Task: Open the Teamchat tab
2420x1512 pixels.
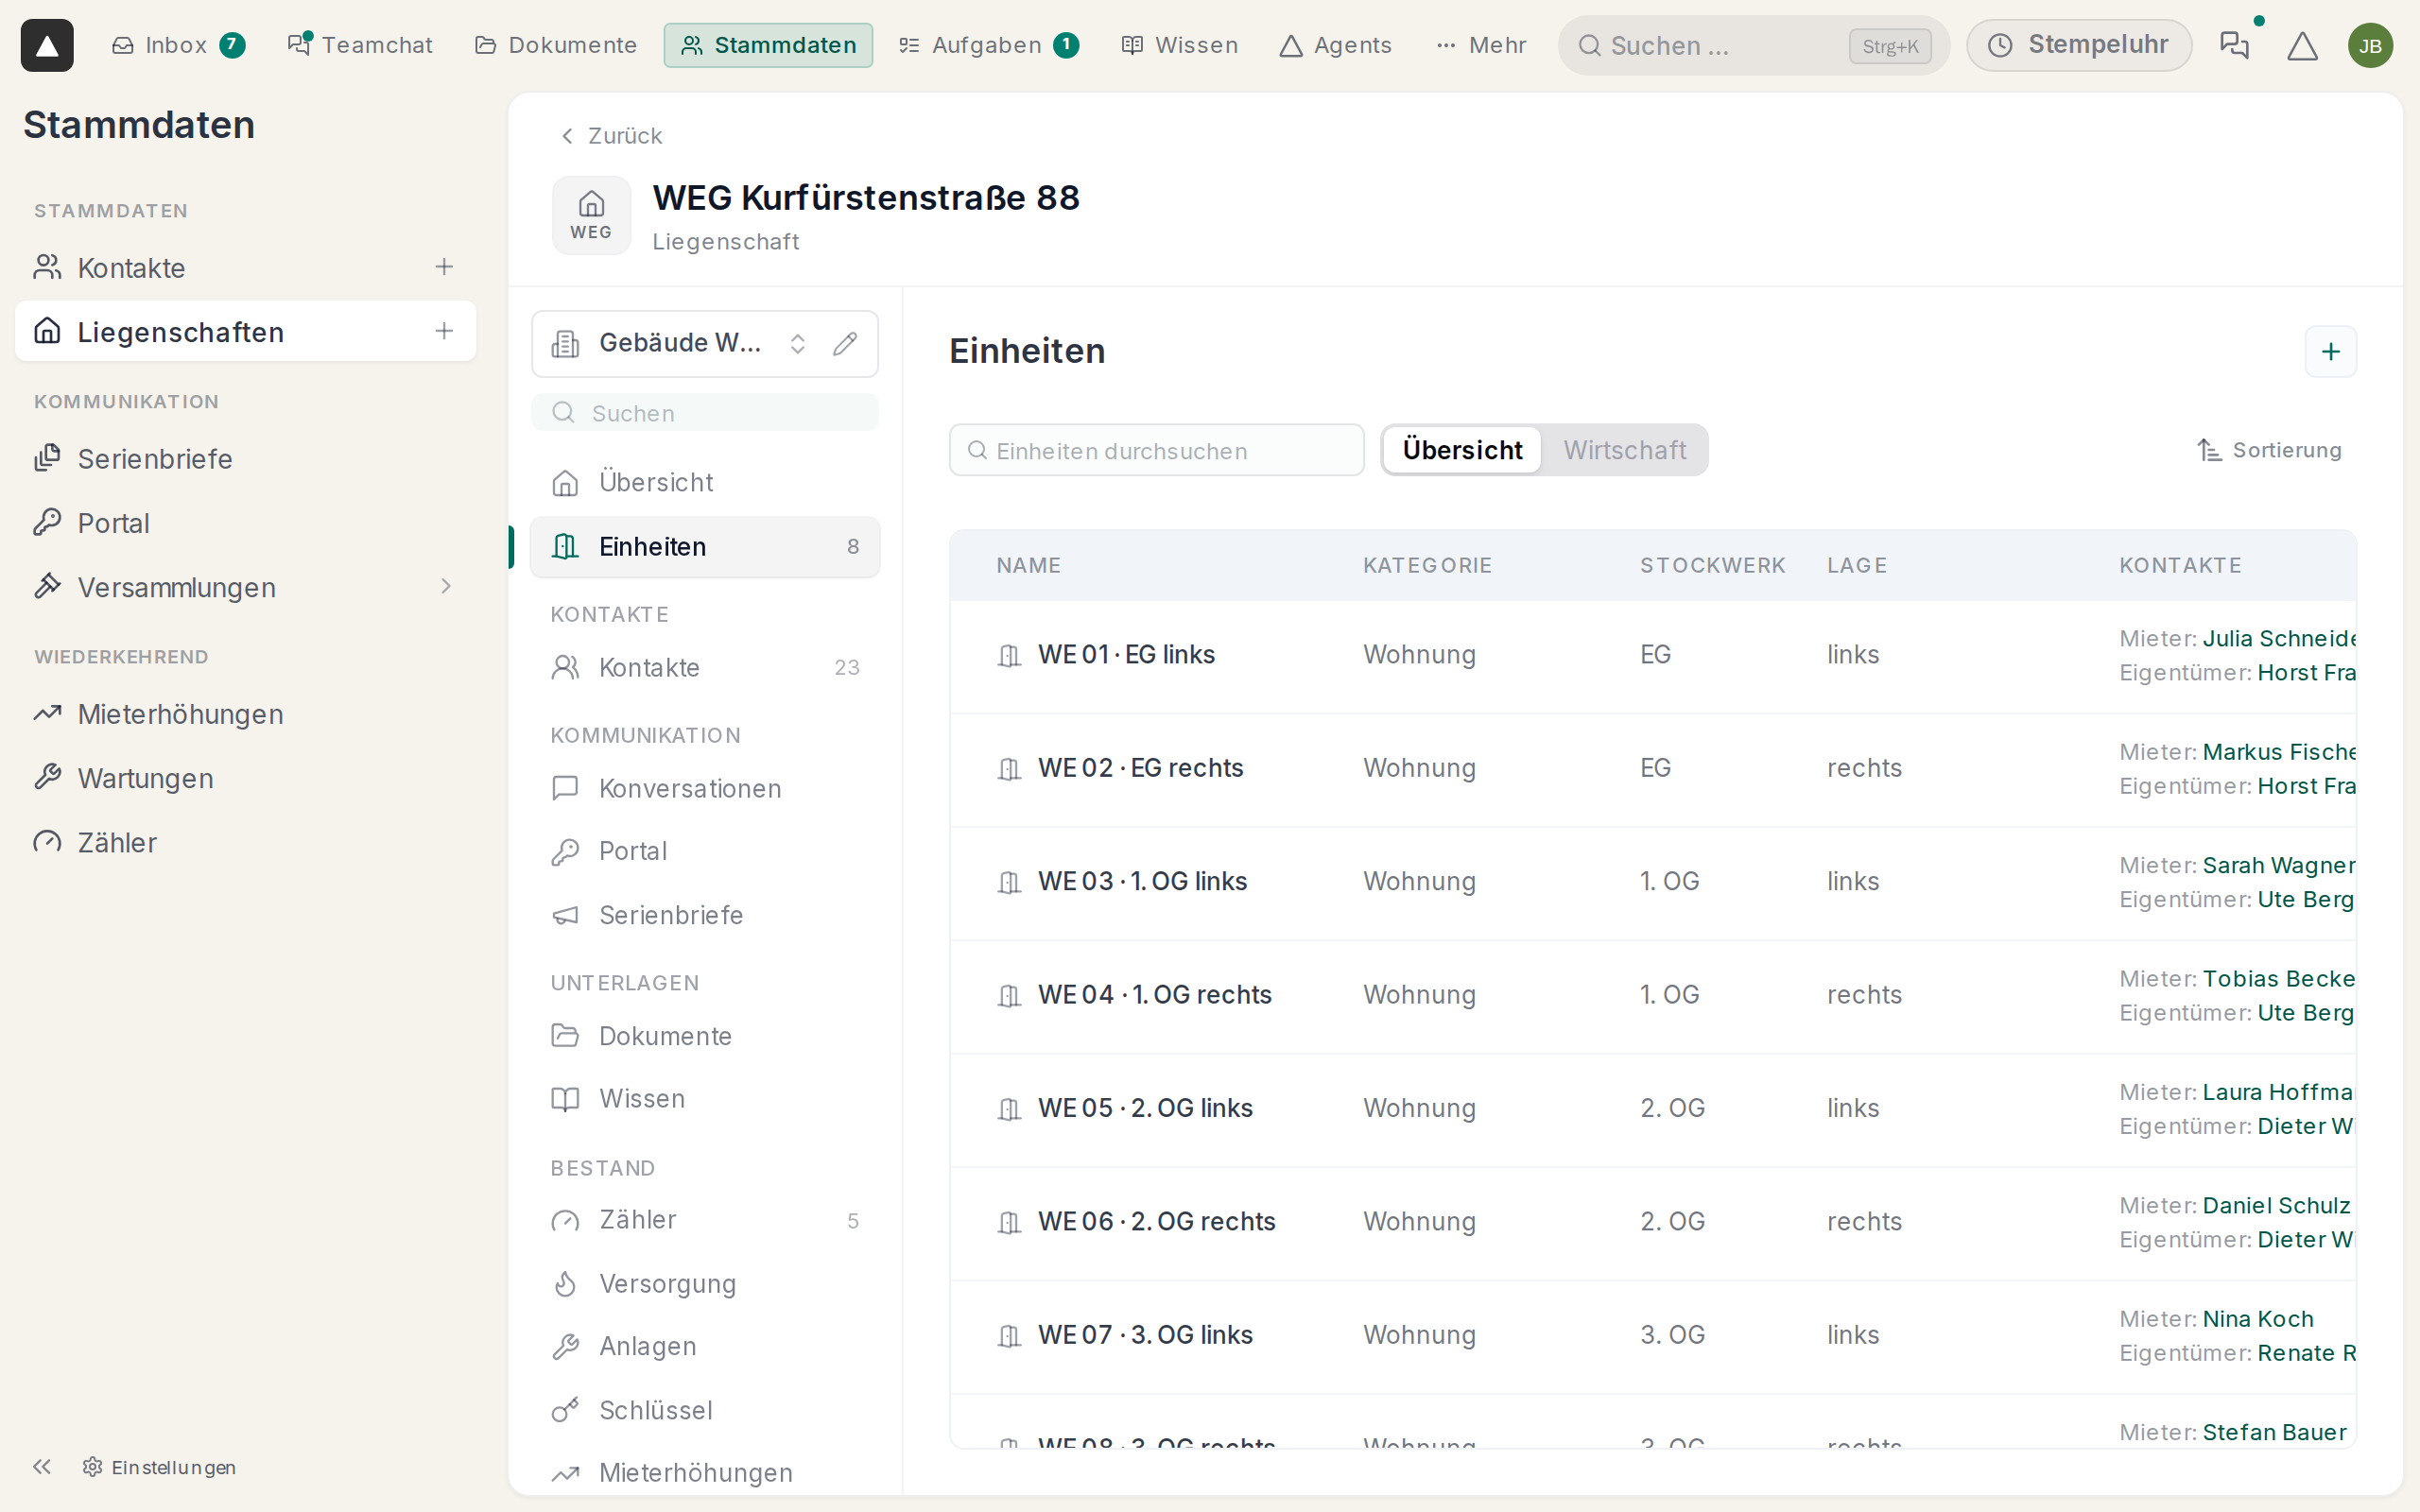Action: click(x=360, y=45)
